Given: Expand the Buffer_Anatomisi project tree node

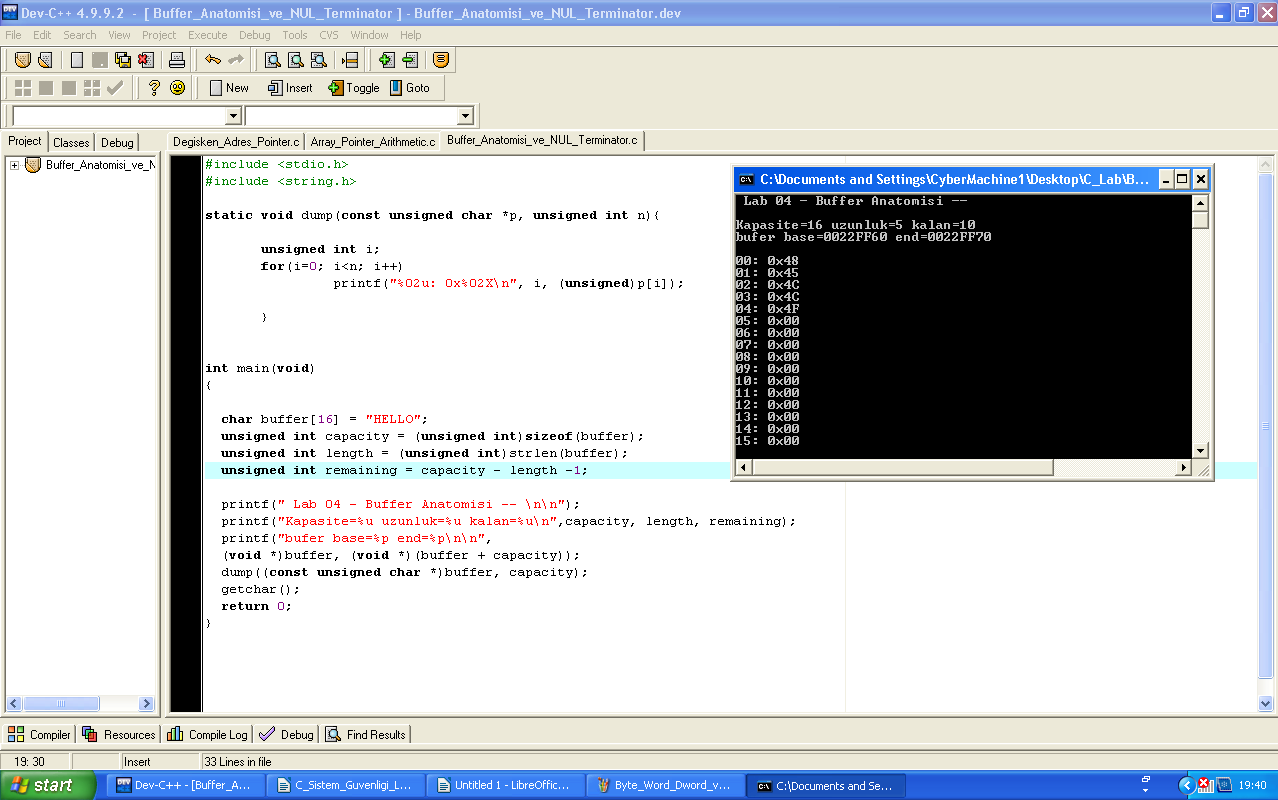Looking at the screenshot, I should click(x=15, y=165).
